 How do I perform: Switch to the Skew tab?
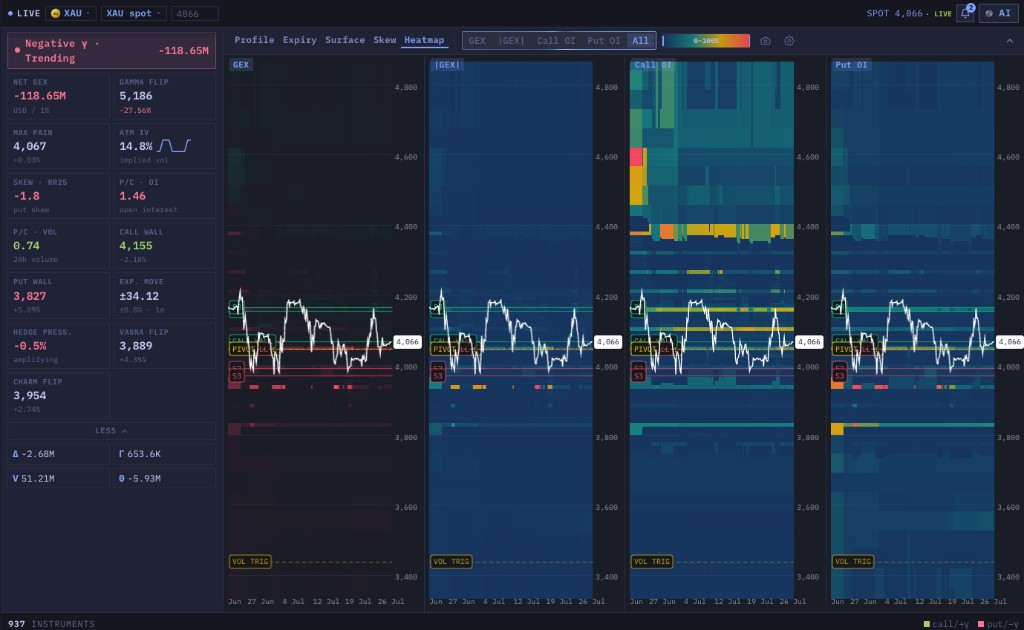pos(385,40)
